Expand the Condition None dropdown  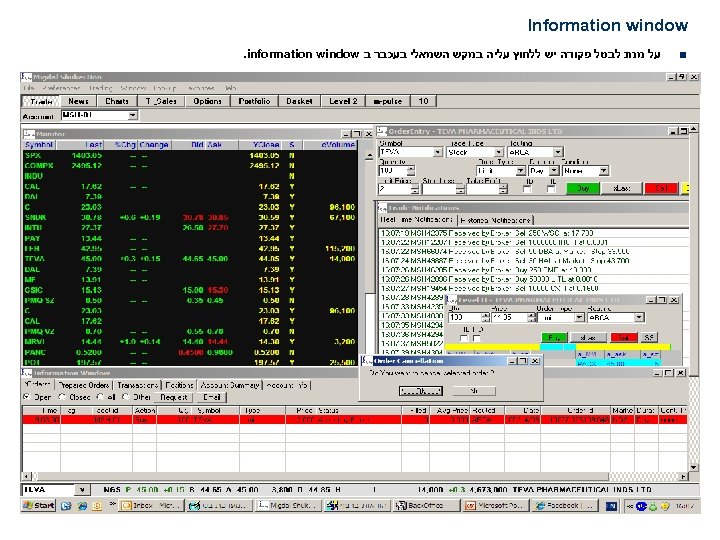click(x=604, y=171)
